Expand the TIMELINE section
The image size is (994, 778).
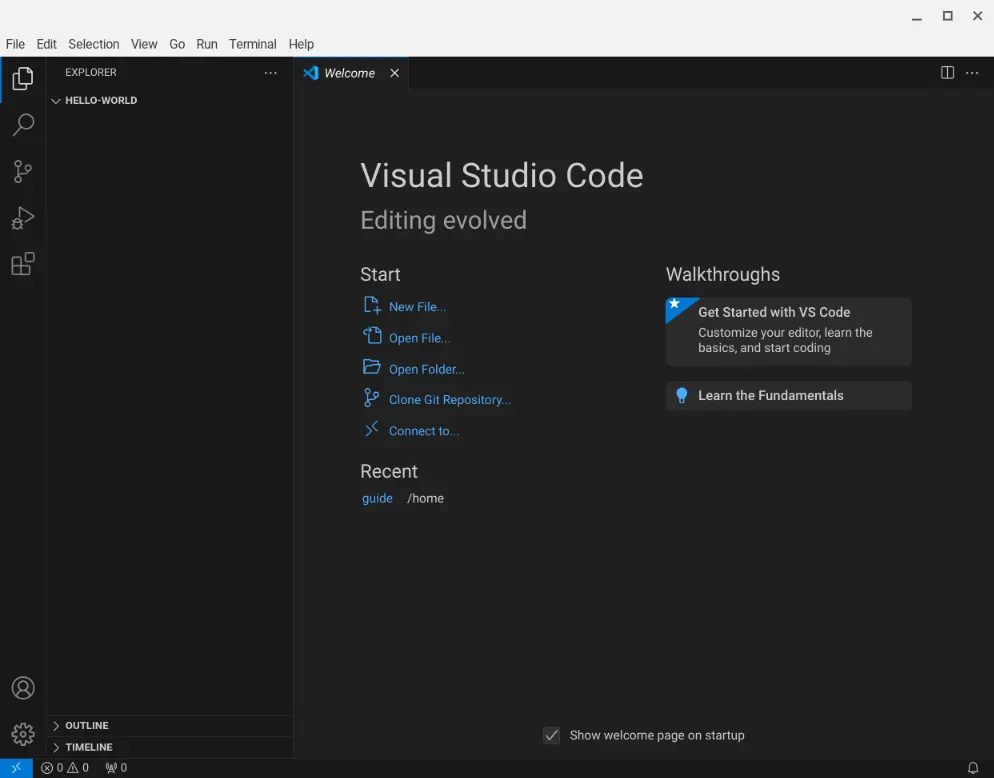point(89,747)
